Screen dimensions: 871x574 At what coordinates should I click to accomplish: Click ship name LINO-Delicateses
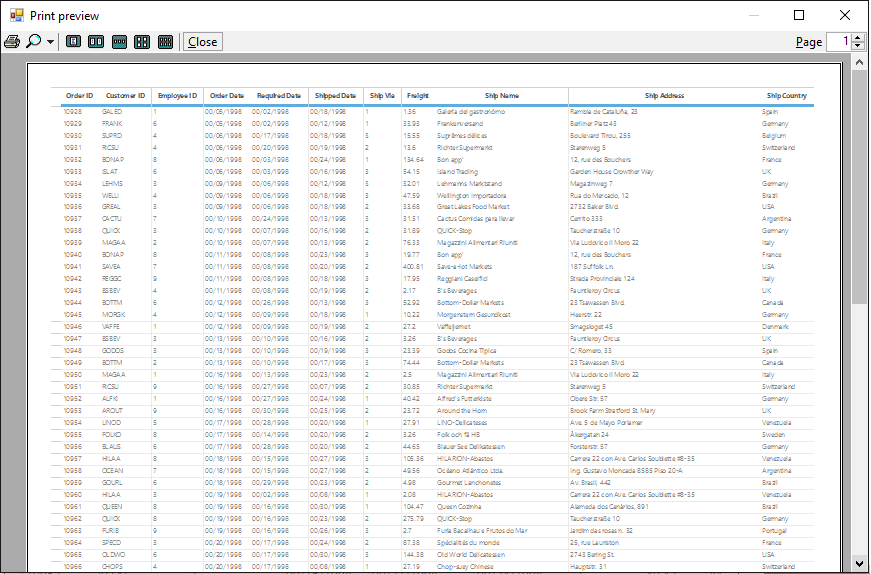point(462,423)
